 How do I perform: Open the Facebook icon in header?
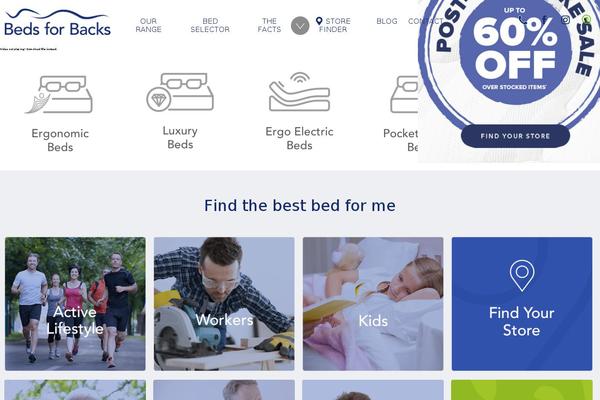click(x=544, y=20)
